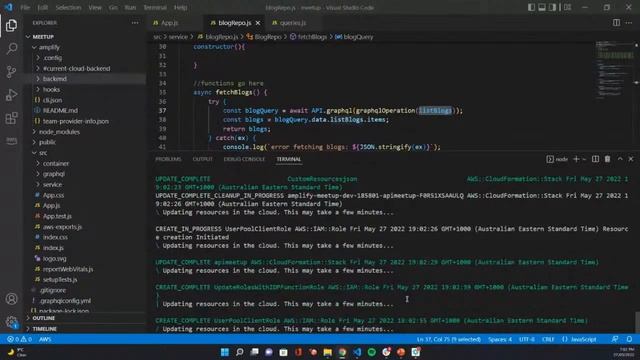Add a new terminal with plus icon

coord(576,159)
